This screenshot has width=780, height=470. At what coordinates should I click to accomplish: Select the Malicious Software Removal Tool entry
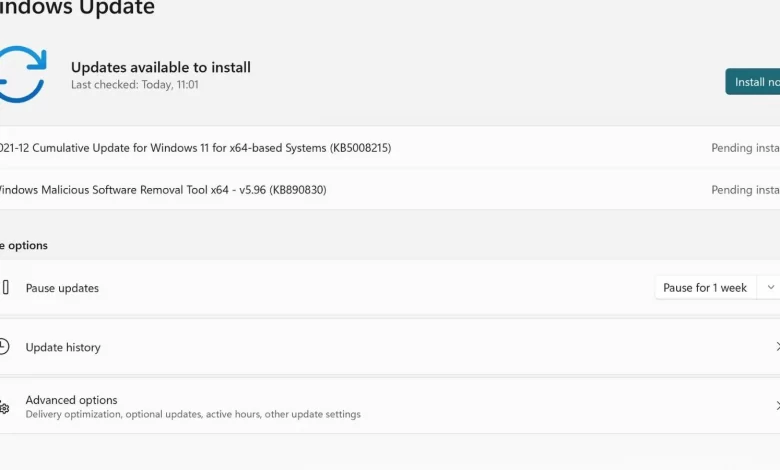click(162, 190)
